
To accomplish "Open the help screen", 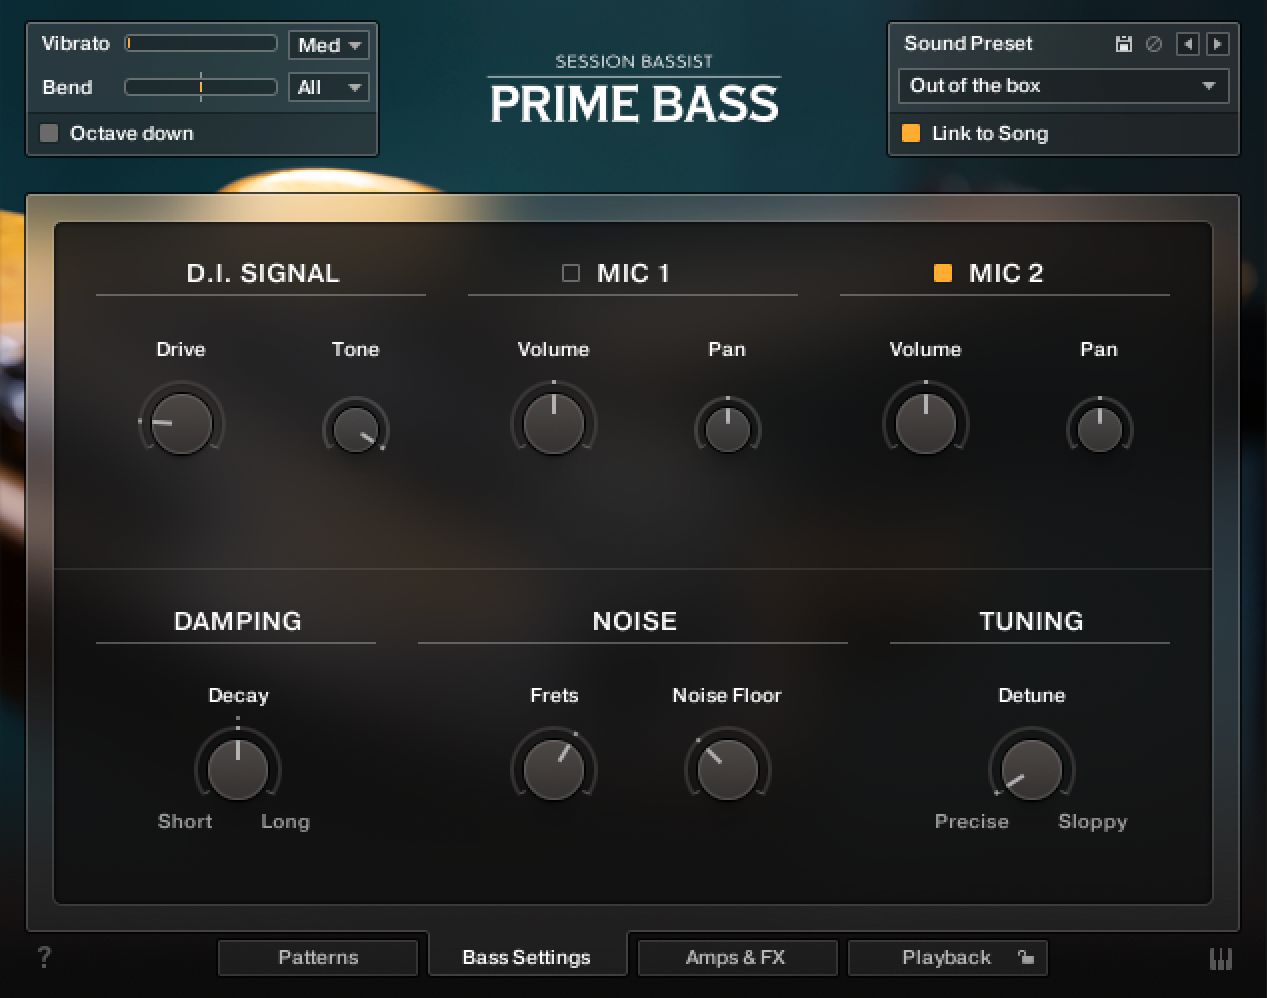I will pyautogui.click(x=43, y=958).
